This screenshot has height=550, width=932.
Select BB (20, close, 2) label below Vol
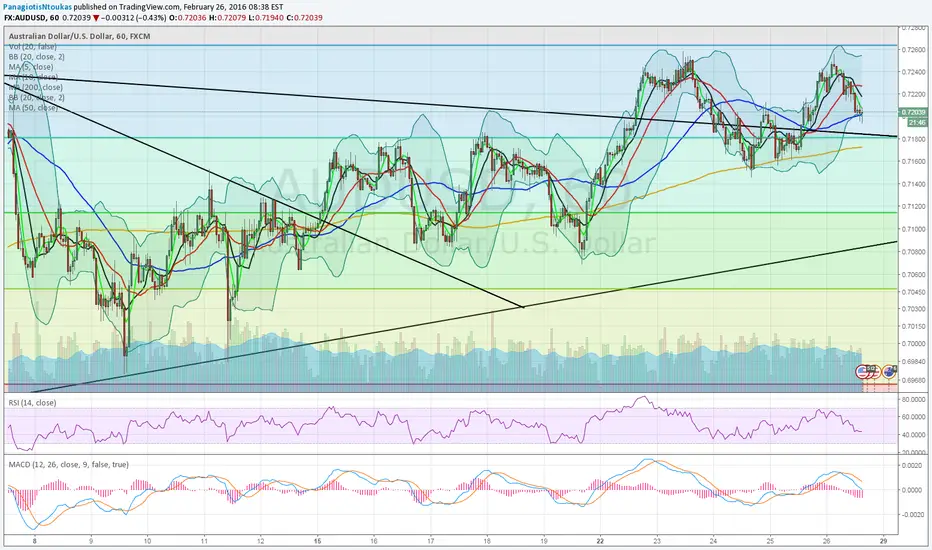tap(37, 56)
